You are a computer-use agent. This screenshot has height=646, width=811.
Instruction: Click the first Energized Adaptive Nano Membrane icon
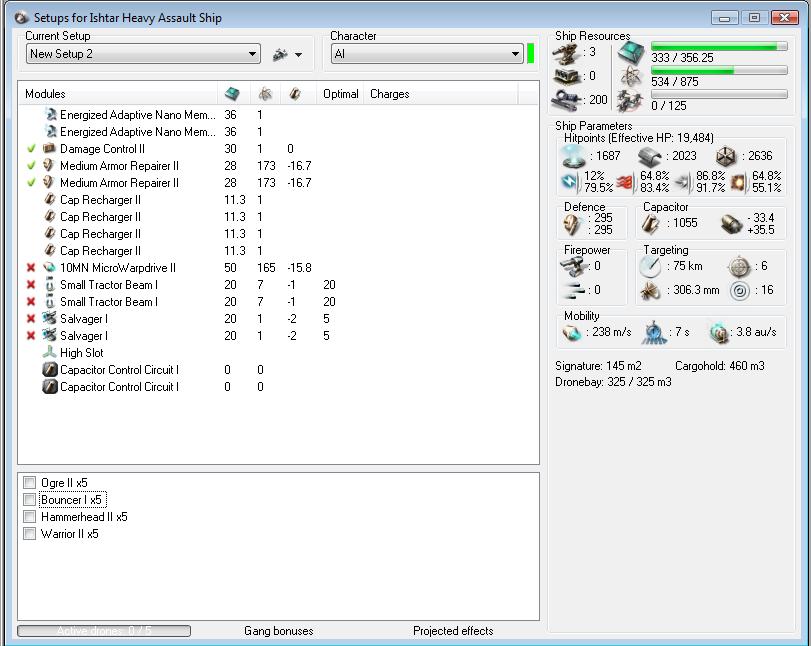[50, 115]
